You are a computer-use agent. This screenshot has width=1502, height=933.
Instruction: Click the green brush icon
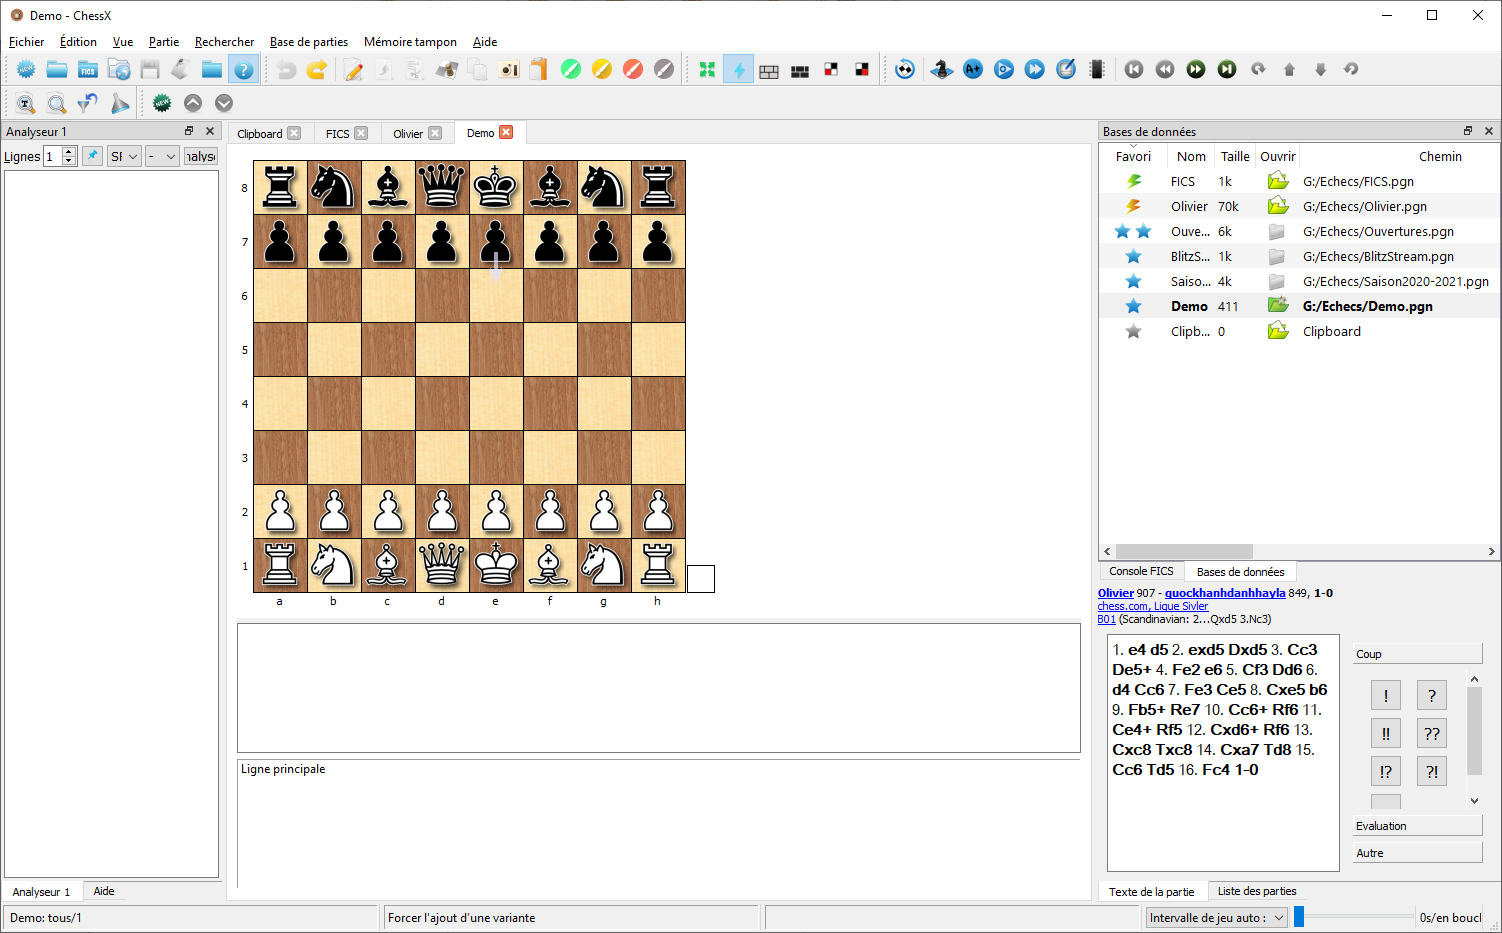[571, 69]
